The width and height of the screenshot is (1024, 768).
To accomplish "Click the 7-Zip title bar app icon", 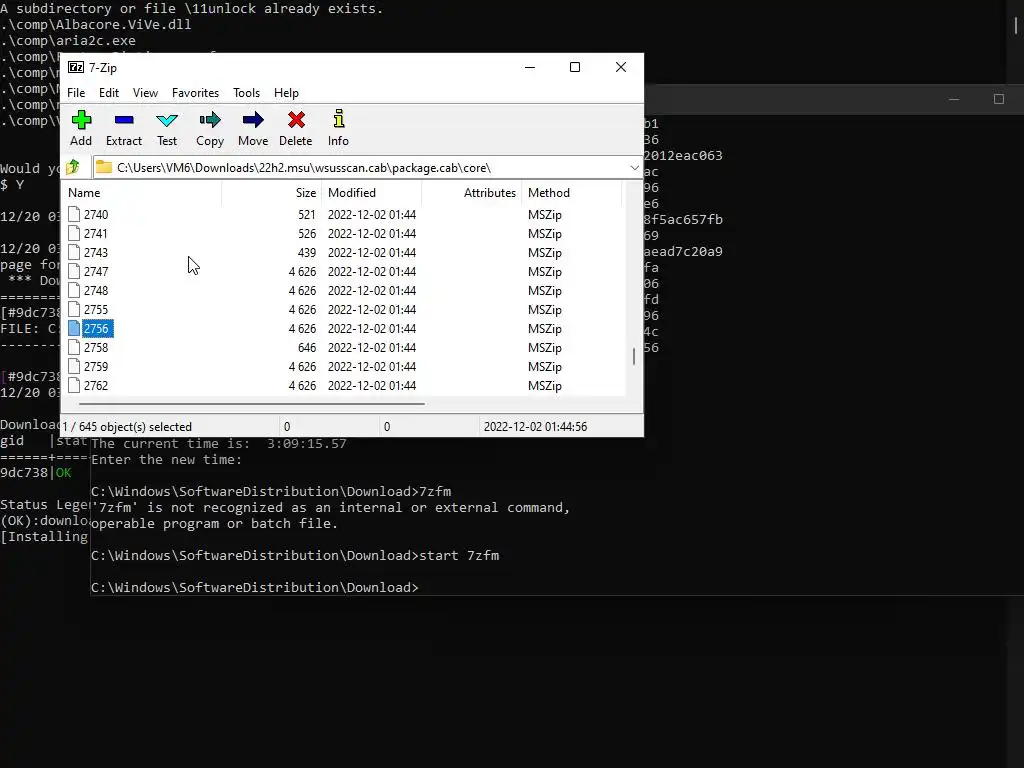I will [x=76, y=67].
